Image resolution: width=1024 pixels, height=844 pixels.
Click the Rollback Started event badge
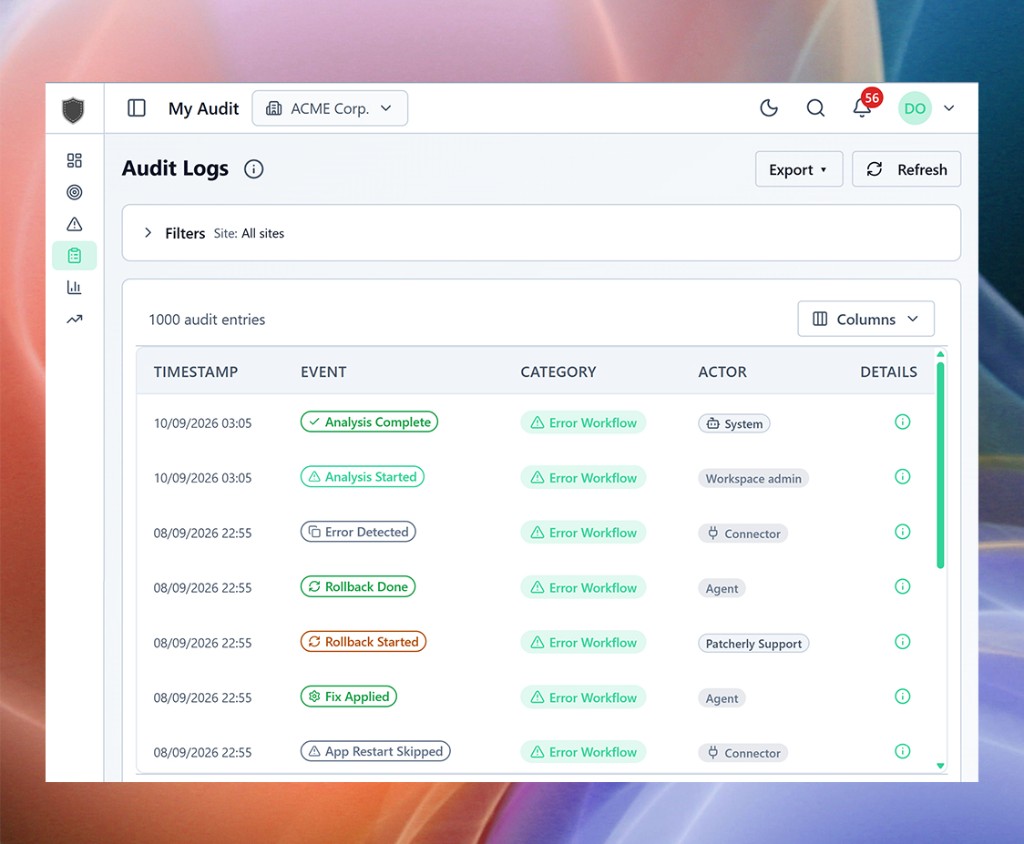pos(363,641)
